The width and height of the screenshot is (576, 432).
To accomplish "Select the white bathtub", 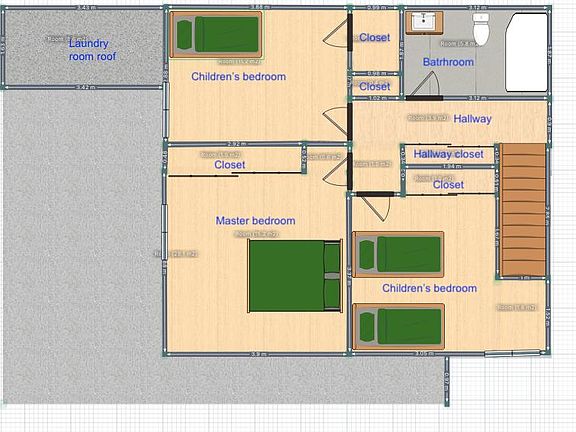I will (x=526, y=52).
